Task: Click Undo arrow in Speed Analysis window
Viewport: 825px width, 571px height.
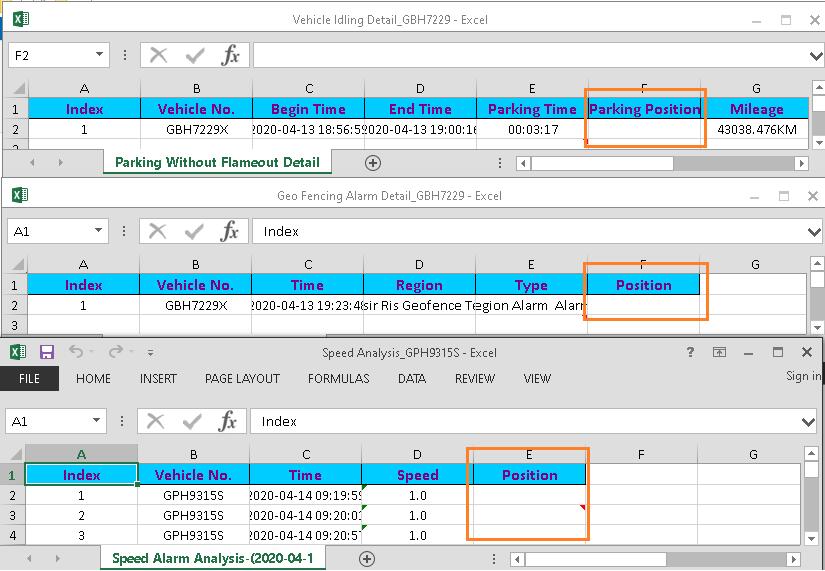Action: [x=76, y=351]
